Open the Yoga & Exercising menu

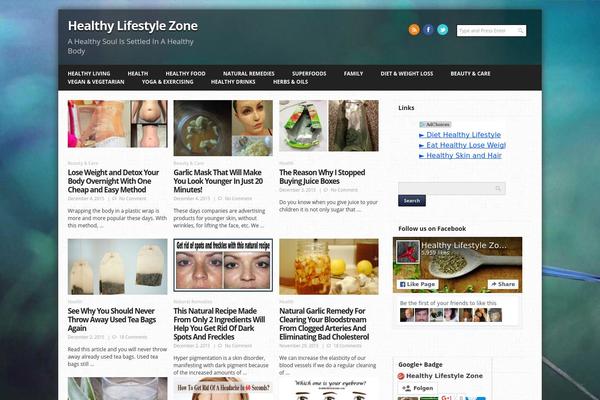point(168,82)
